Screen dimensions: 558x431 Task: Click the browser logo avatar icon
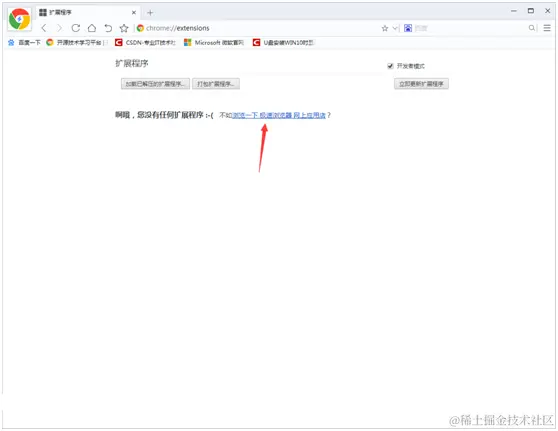(20, 19)
